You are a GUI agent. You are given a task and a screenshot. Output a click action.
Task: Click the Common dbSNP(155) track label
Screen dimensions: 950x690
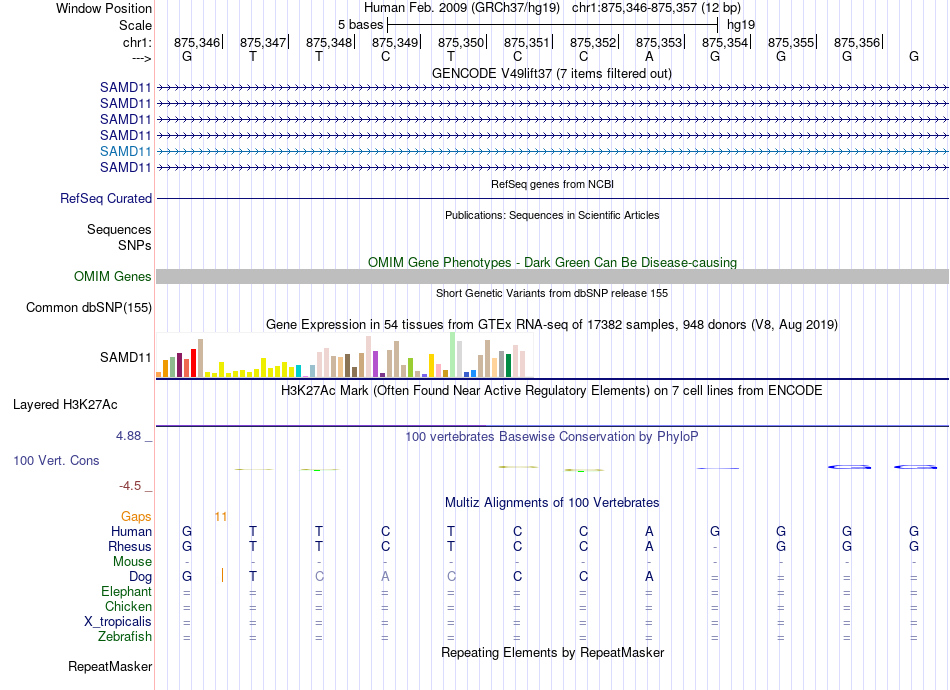(88, 308)
